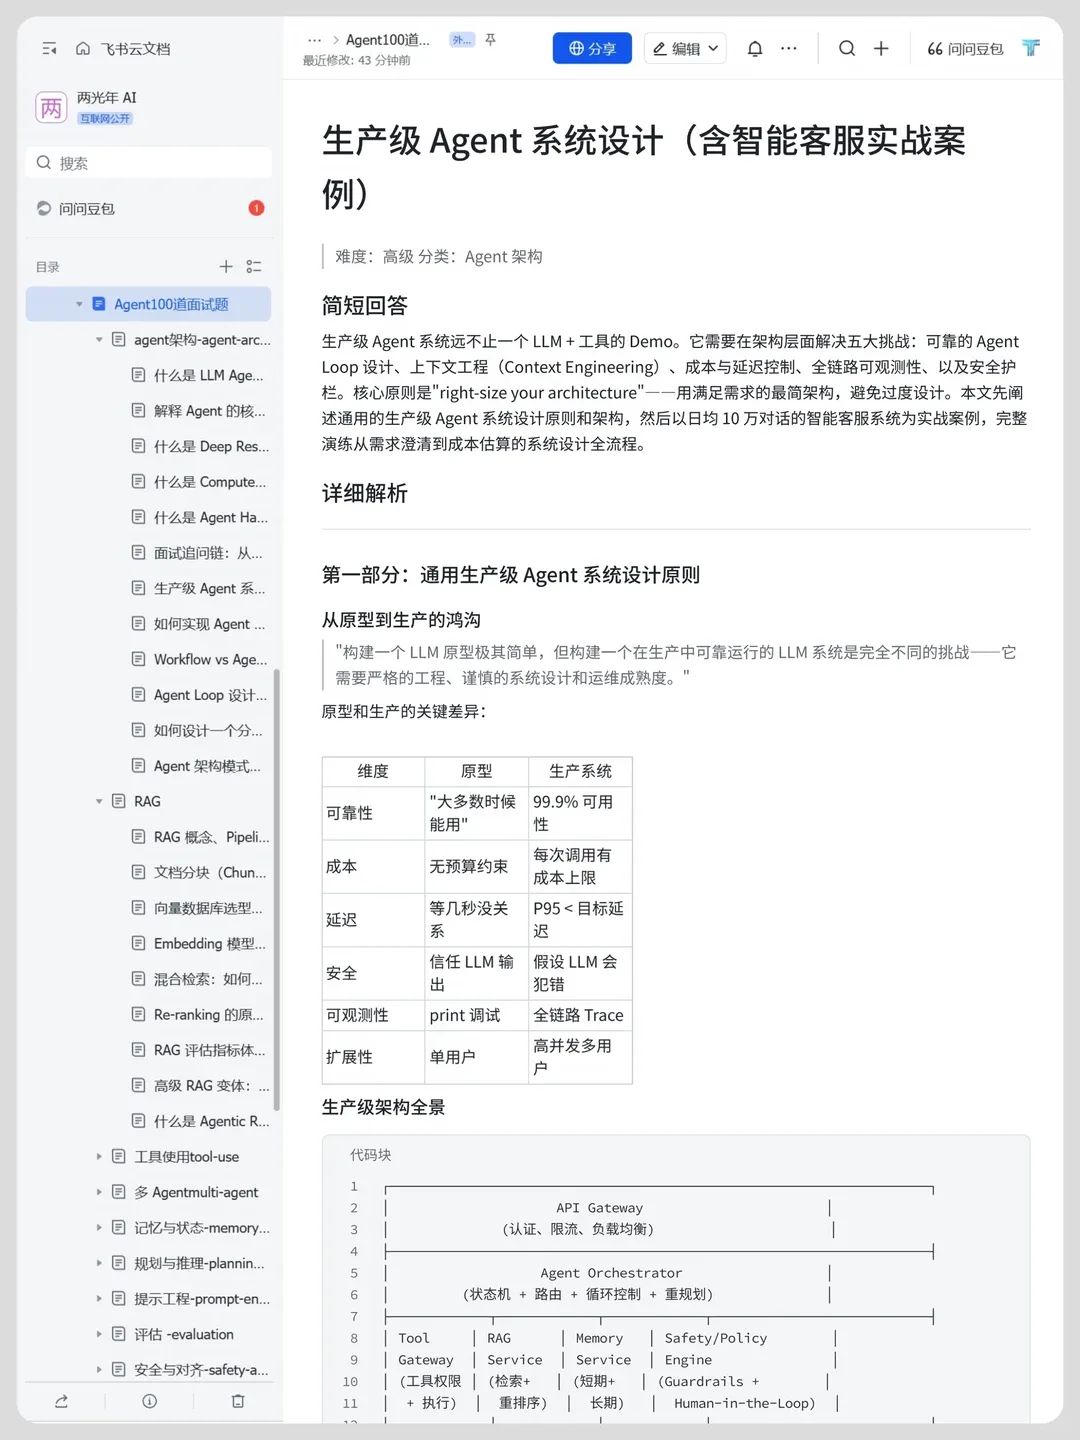
Task: Open the trash icon at sidebar bottom
Action: point(238,1401)
